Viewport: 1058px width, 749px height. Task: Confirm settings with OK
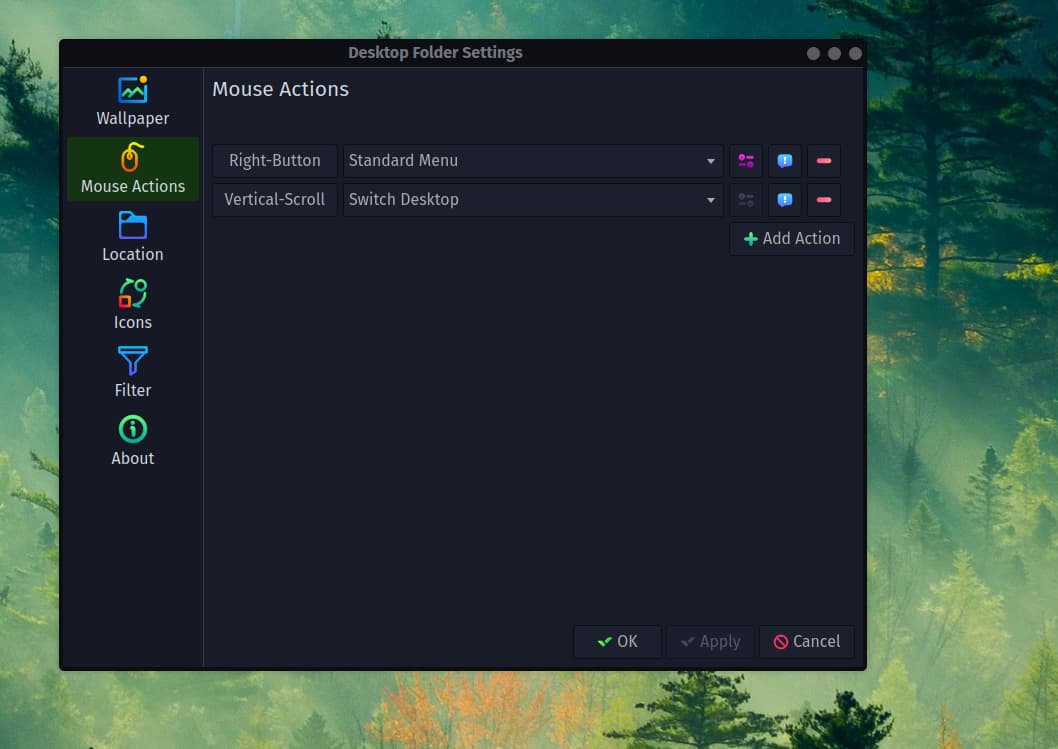point(617,641)
